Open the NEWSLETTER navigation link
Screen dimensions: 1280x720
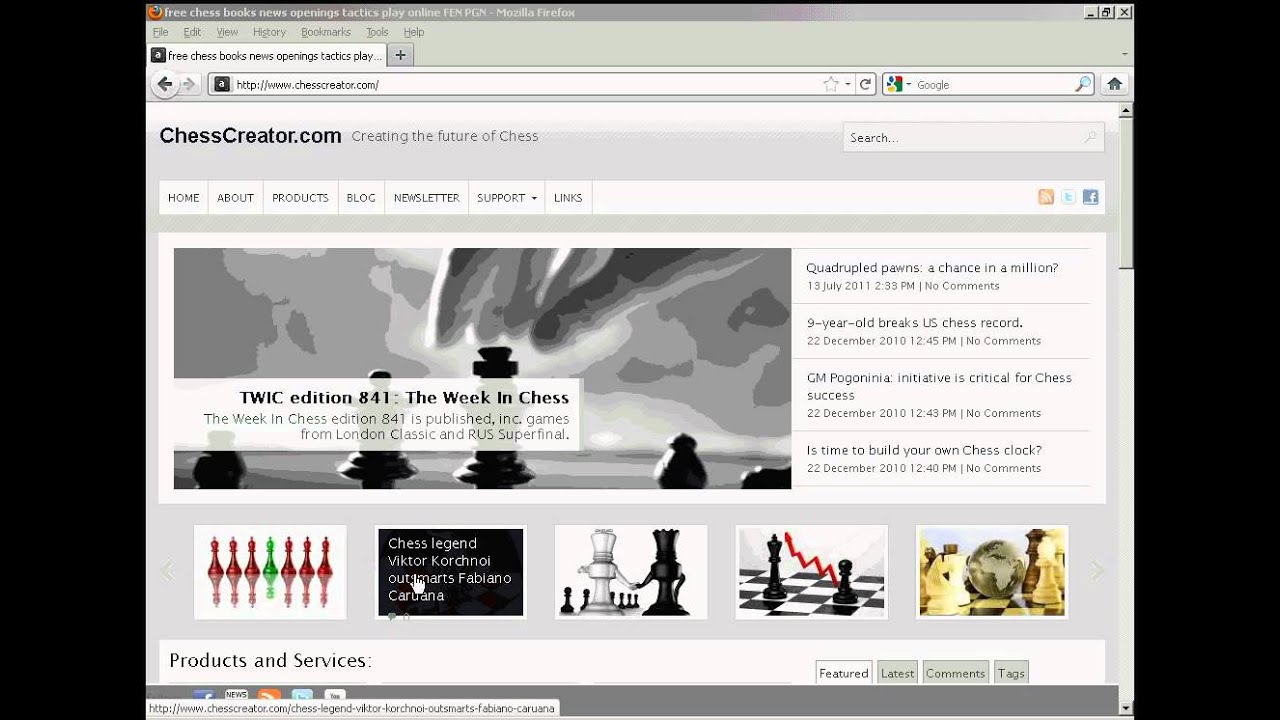coord(426,198)
